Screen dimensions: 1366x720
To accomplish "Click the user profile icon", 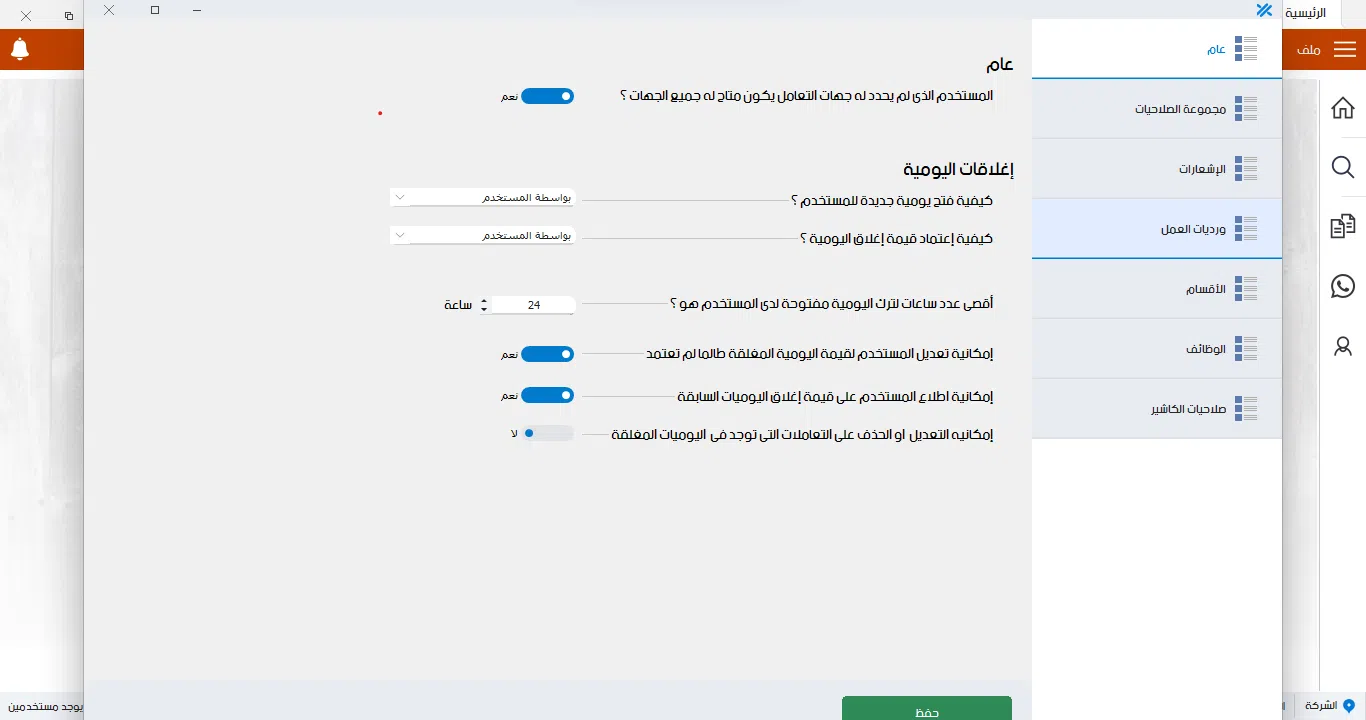I will (1343, 346).
